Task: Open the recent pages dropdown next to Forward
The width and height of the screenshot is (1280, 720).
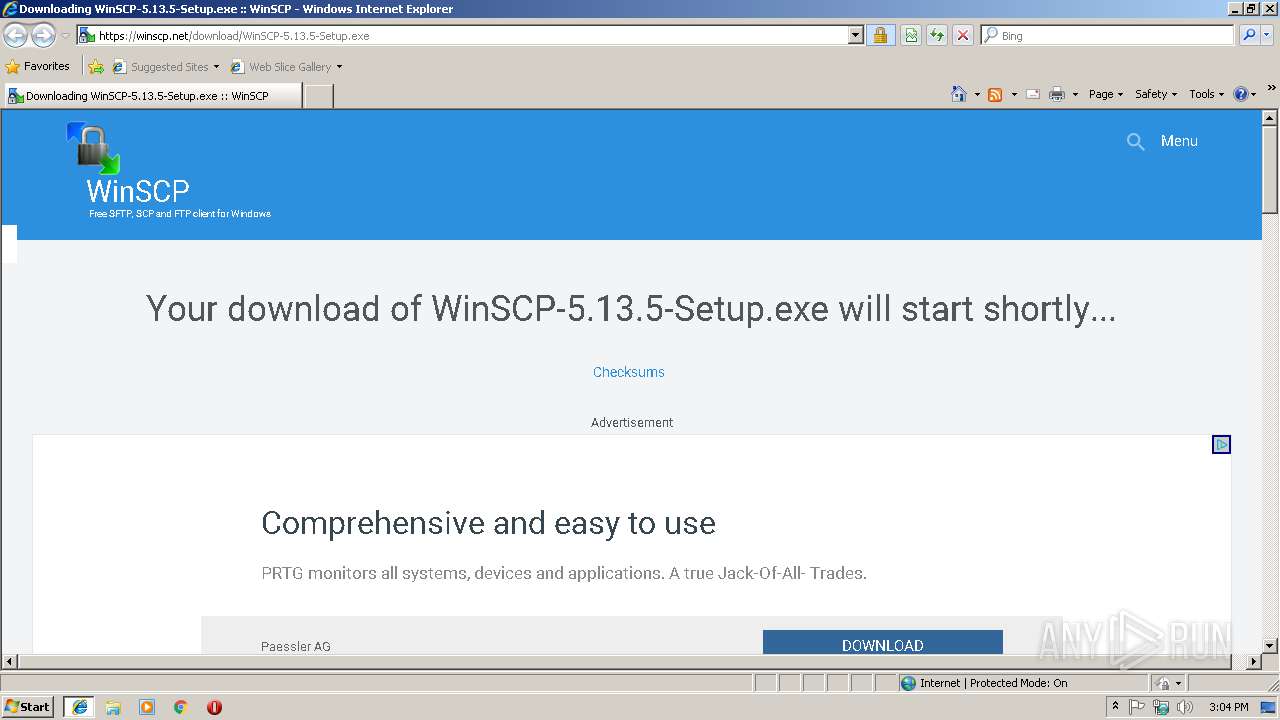Action: click(x=65, y=36)
